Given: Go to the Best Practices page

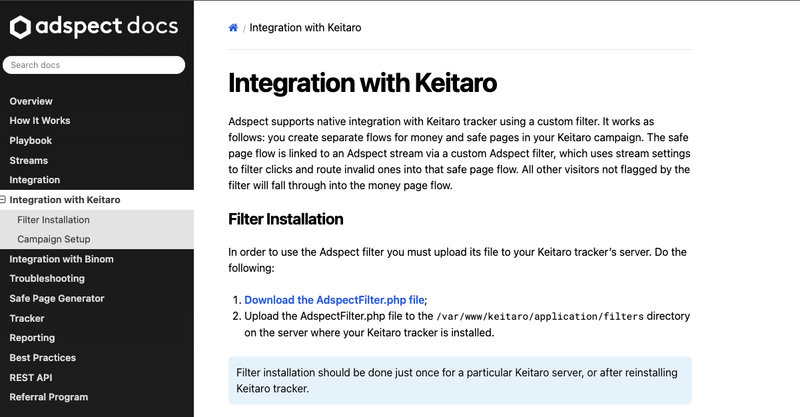Looking at the screenshot, I should [x=43, y=357].
